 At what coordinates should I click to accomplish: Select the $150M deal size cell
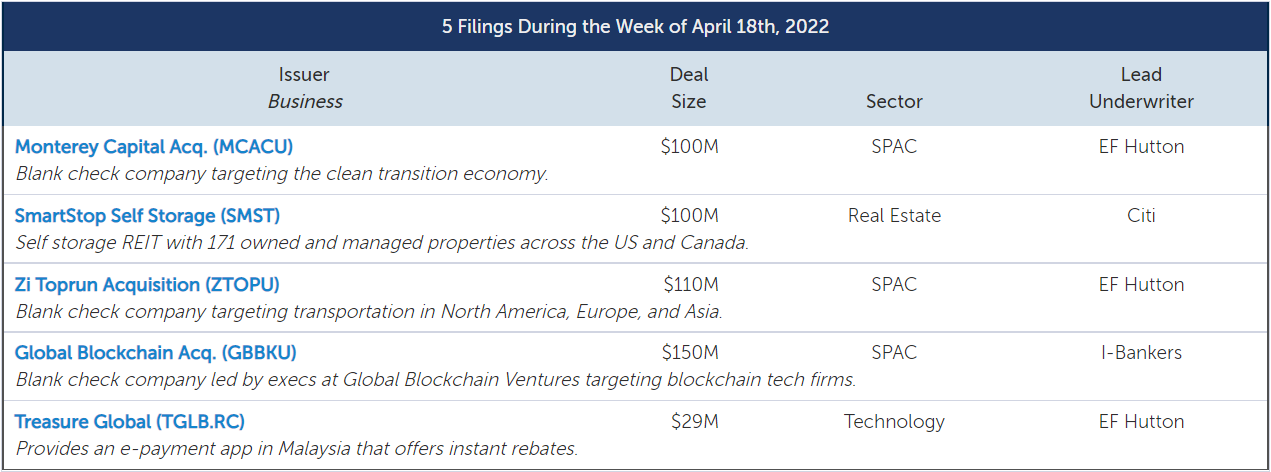point(689,352)
